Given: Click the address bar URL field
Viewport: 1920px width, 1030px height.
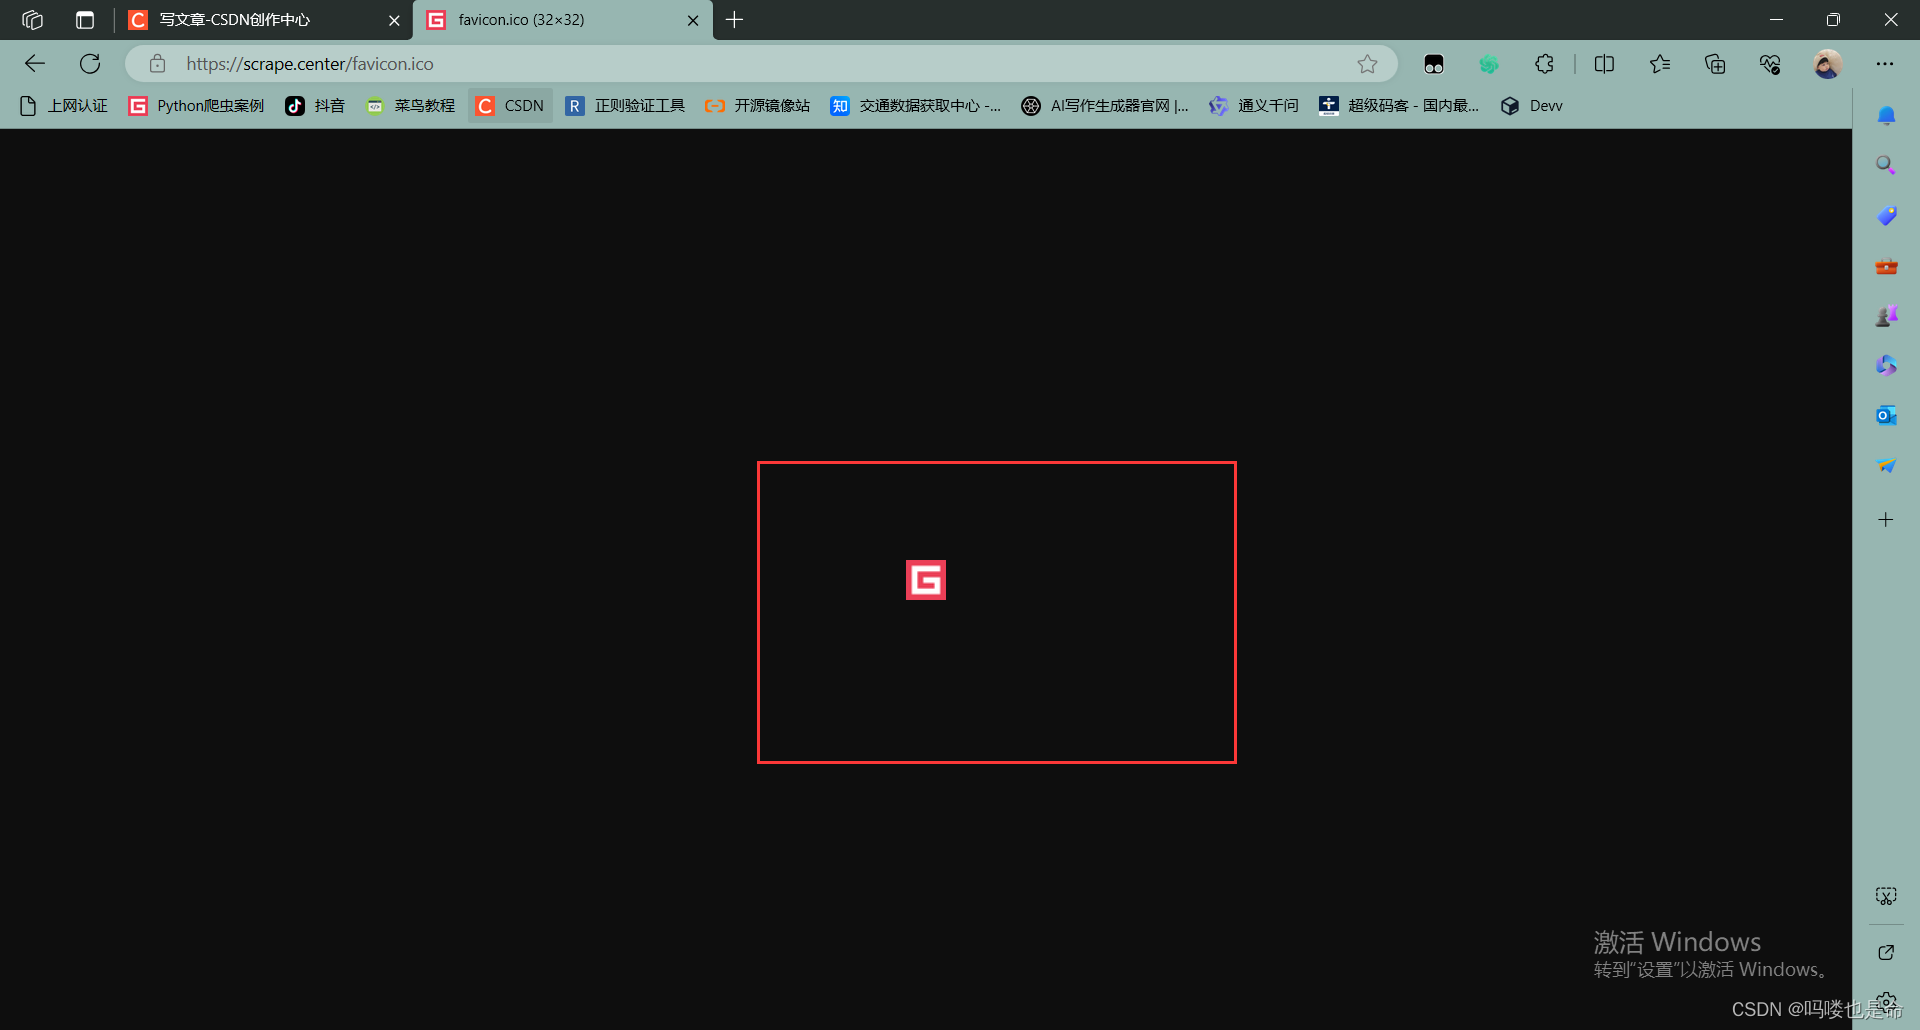Looking at the screenshot, I should pos(760,64).
